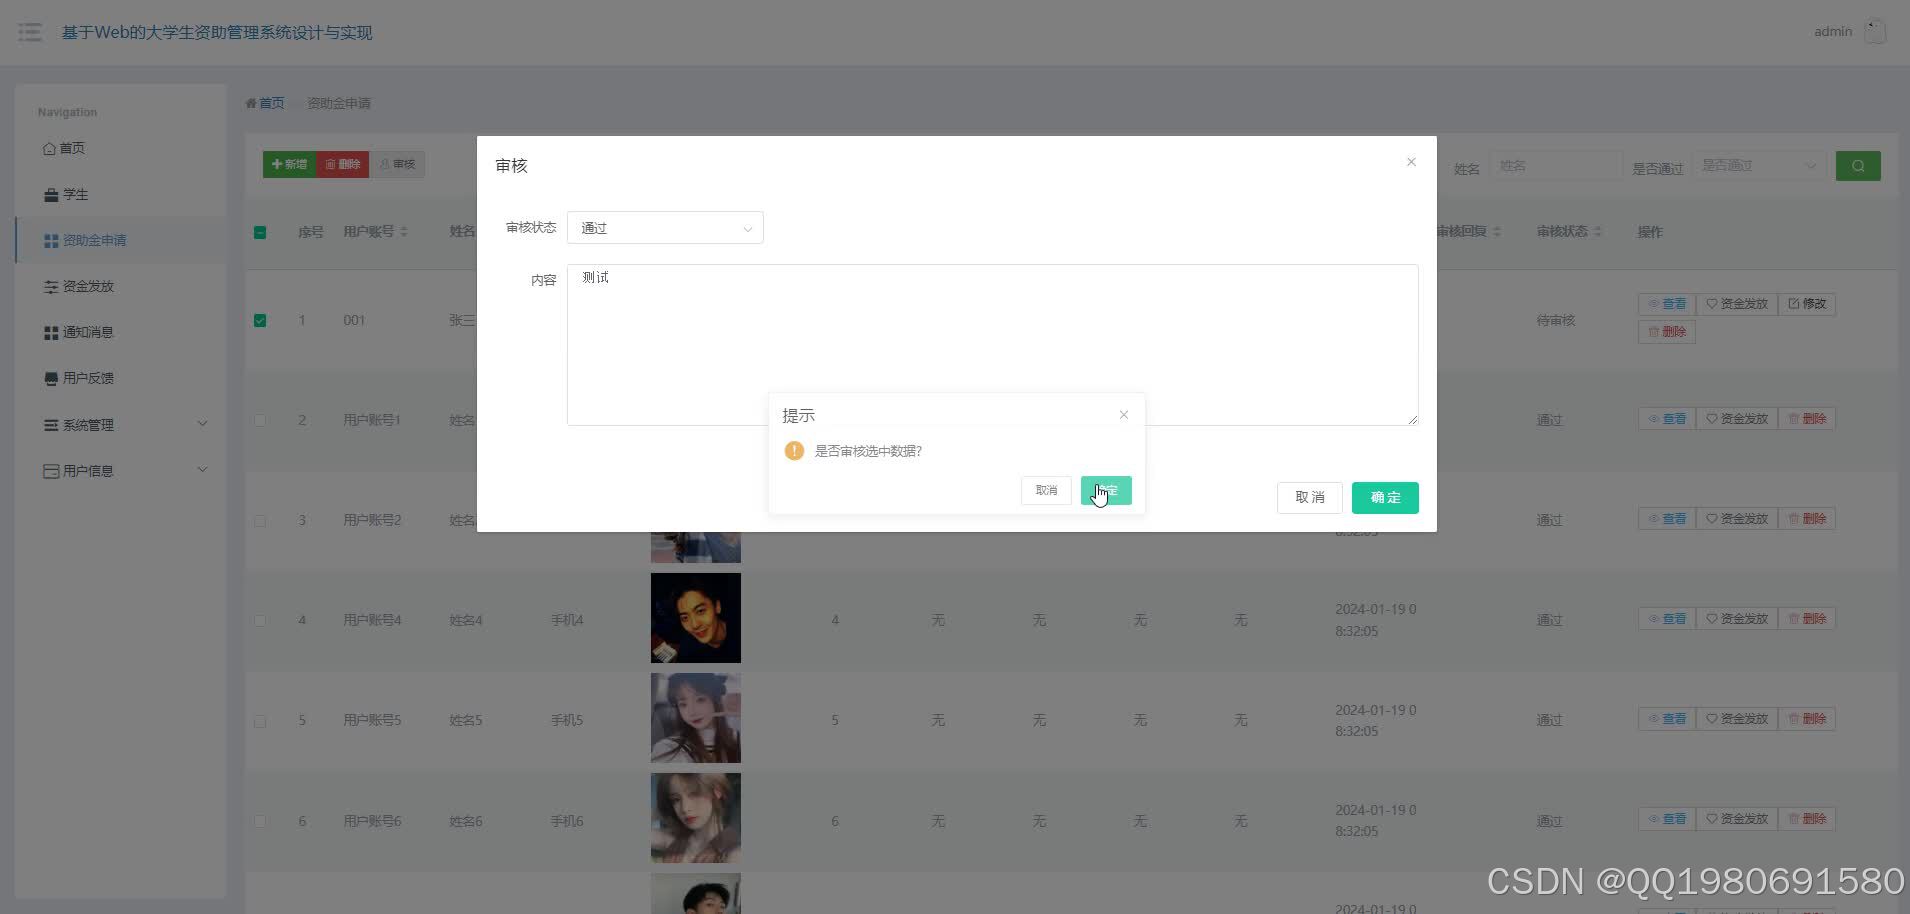Sort by the 用户账号 column arrows

(404, 232)
